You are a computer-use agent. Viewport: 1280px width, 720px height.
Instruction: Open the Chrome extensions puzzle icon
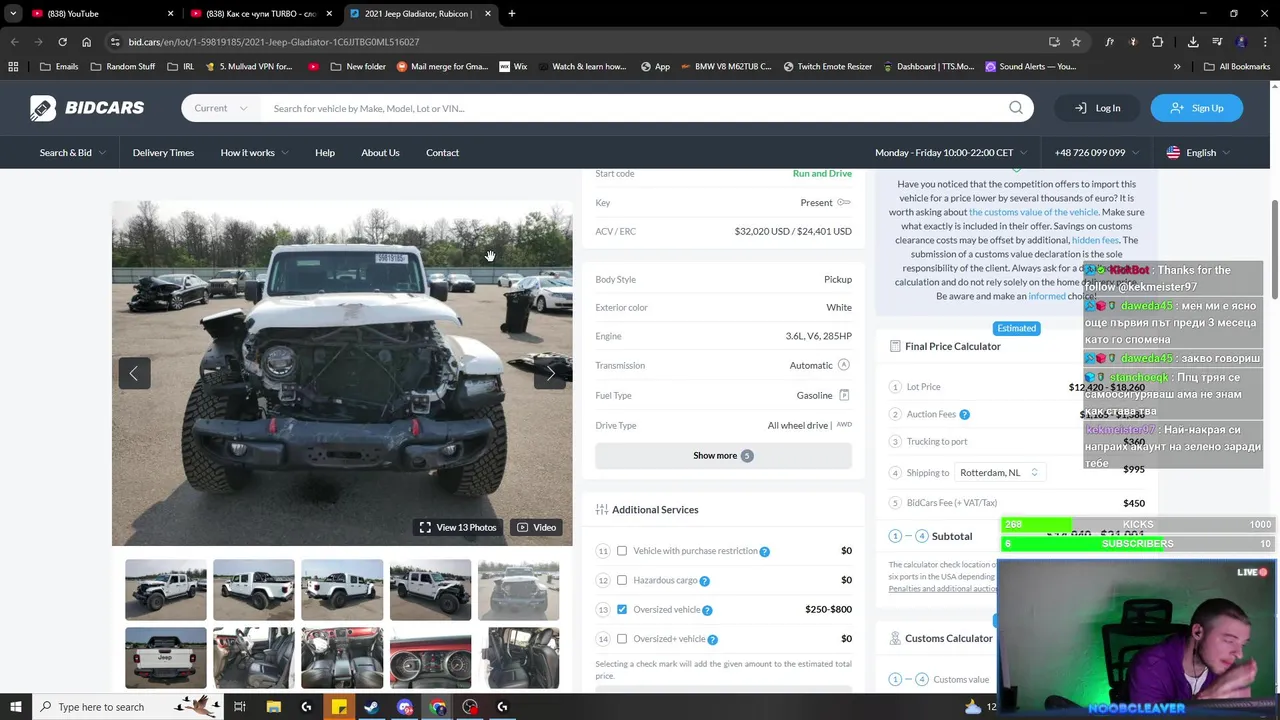tap(1158, 42)
